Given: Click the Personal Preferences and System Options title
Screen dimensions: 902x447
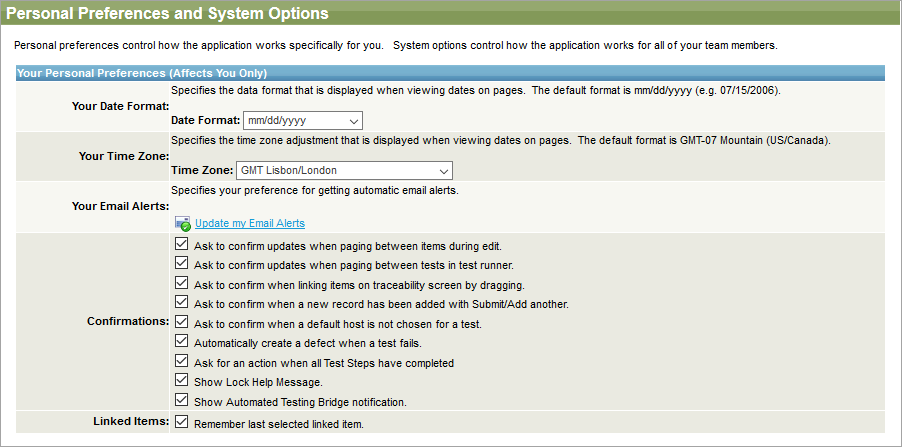Looking at the screenshot, I should click(x=167, y=14).
